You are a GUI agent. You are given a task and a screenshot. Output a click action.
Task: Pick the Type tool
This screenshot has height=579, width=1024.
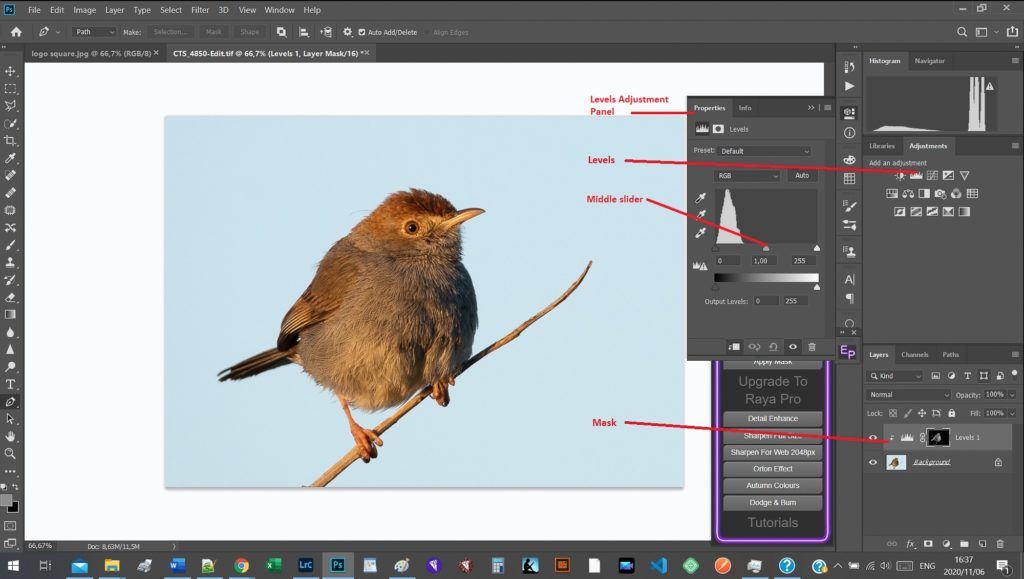click(x=10, y=384)
